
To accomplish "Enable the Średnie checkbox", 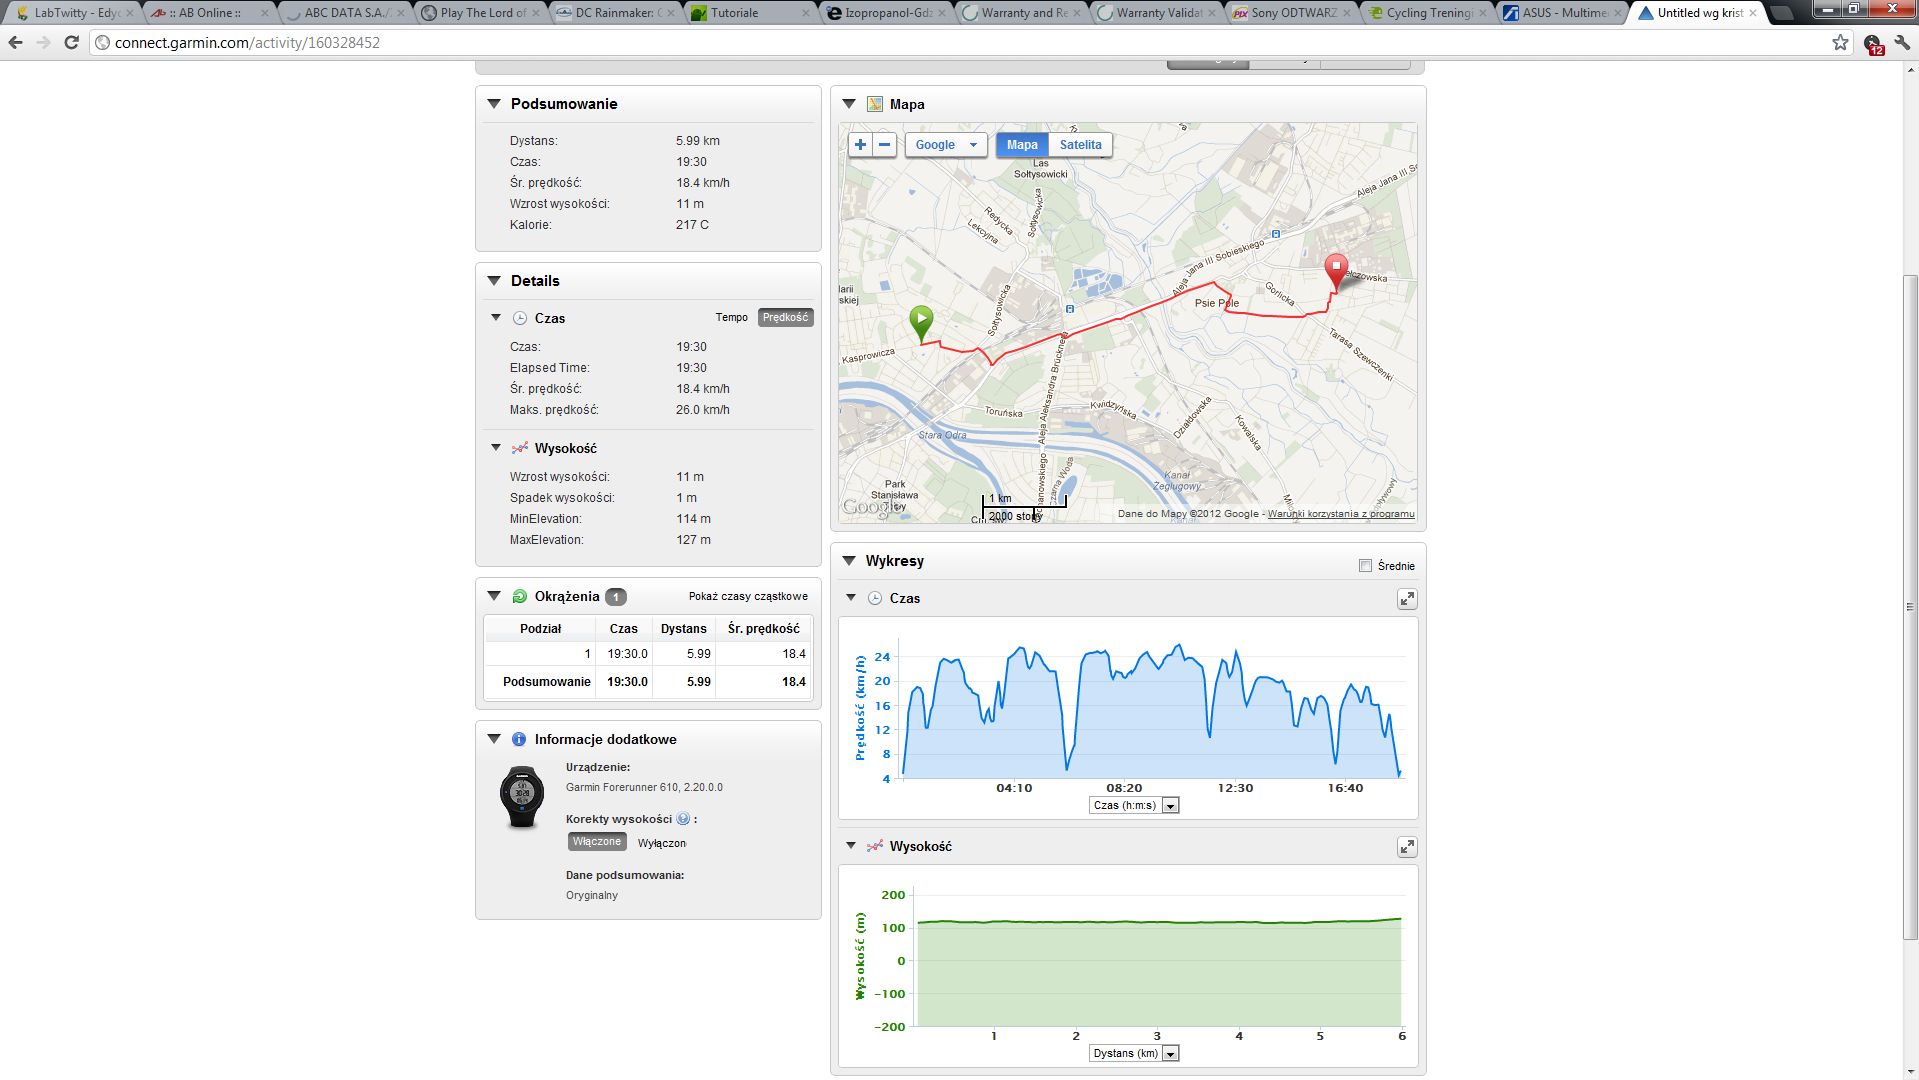I will tap(1365, 566).
